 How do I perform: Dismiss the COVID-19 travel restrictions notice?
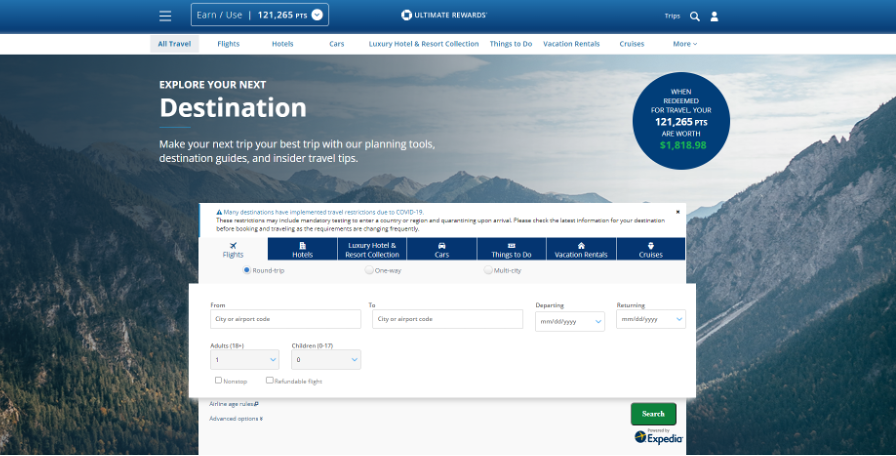677,212
